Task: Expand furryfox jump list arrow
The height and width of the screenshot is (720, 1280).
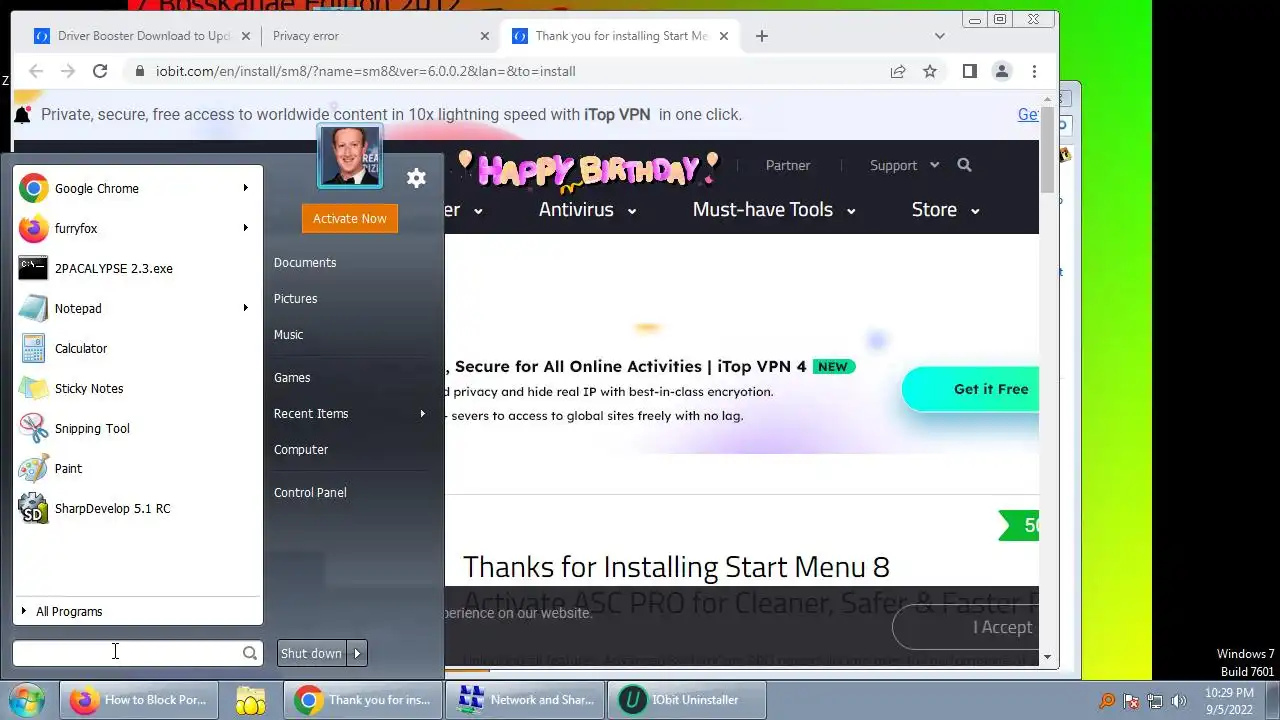Action: [245, 228]
